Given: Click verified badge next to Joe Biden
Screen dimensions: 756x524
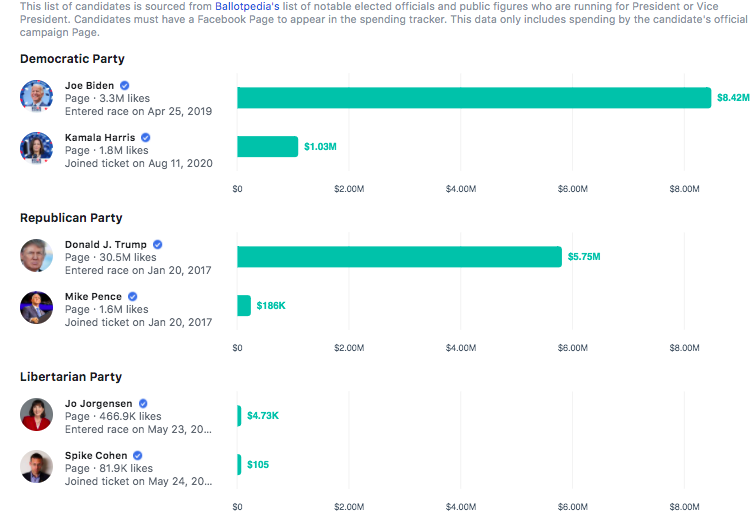Looking at the screenshot, I should tap(125, 86).
